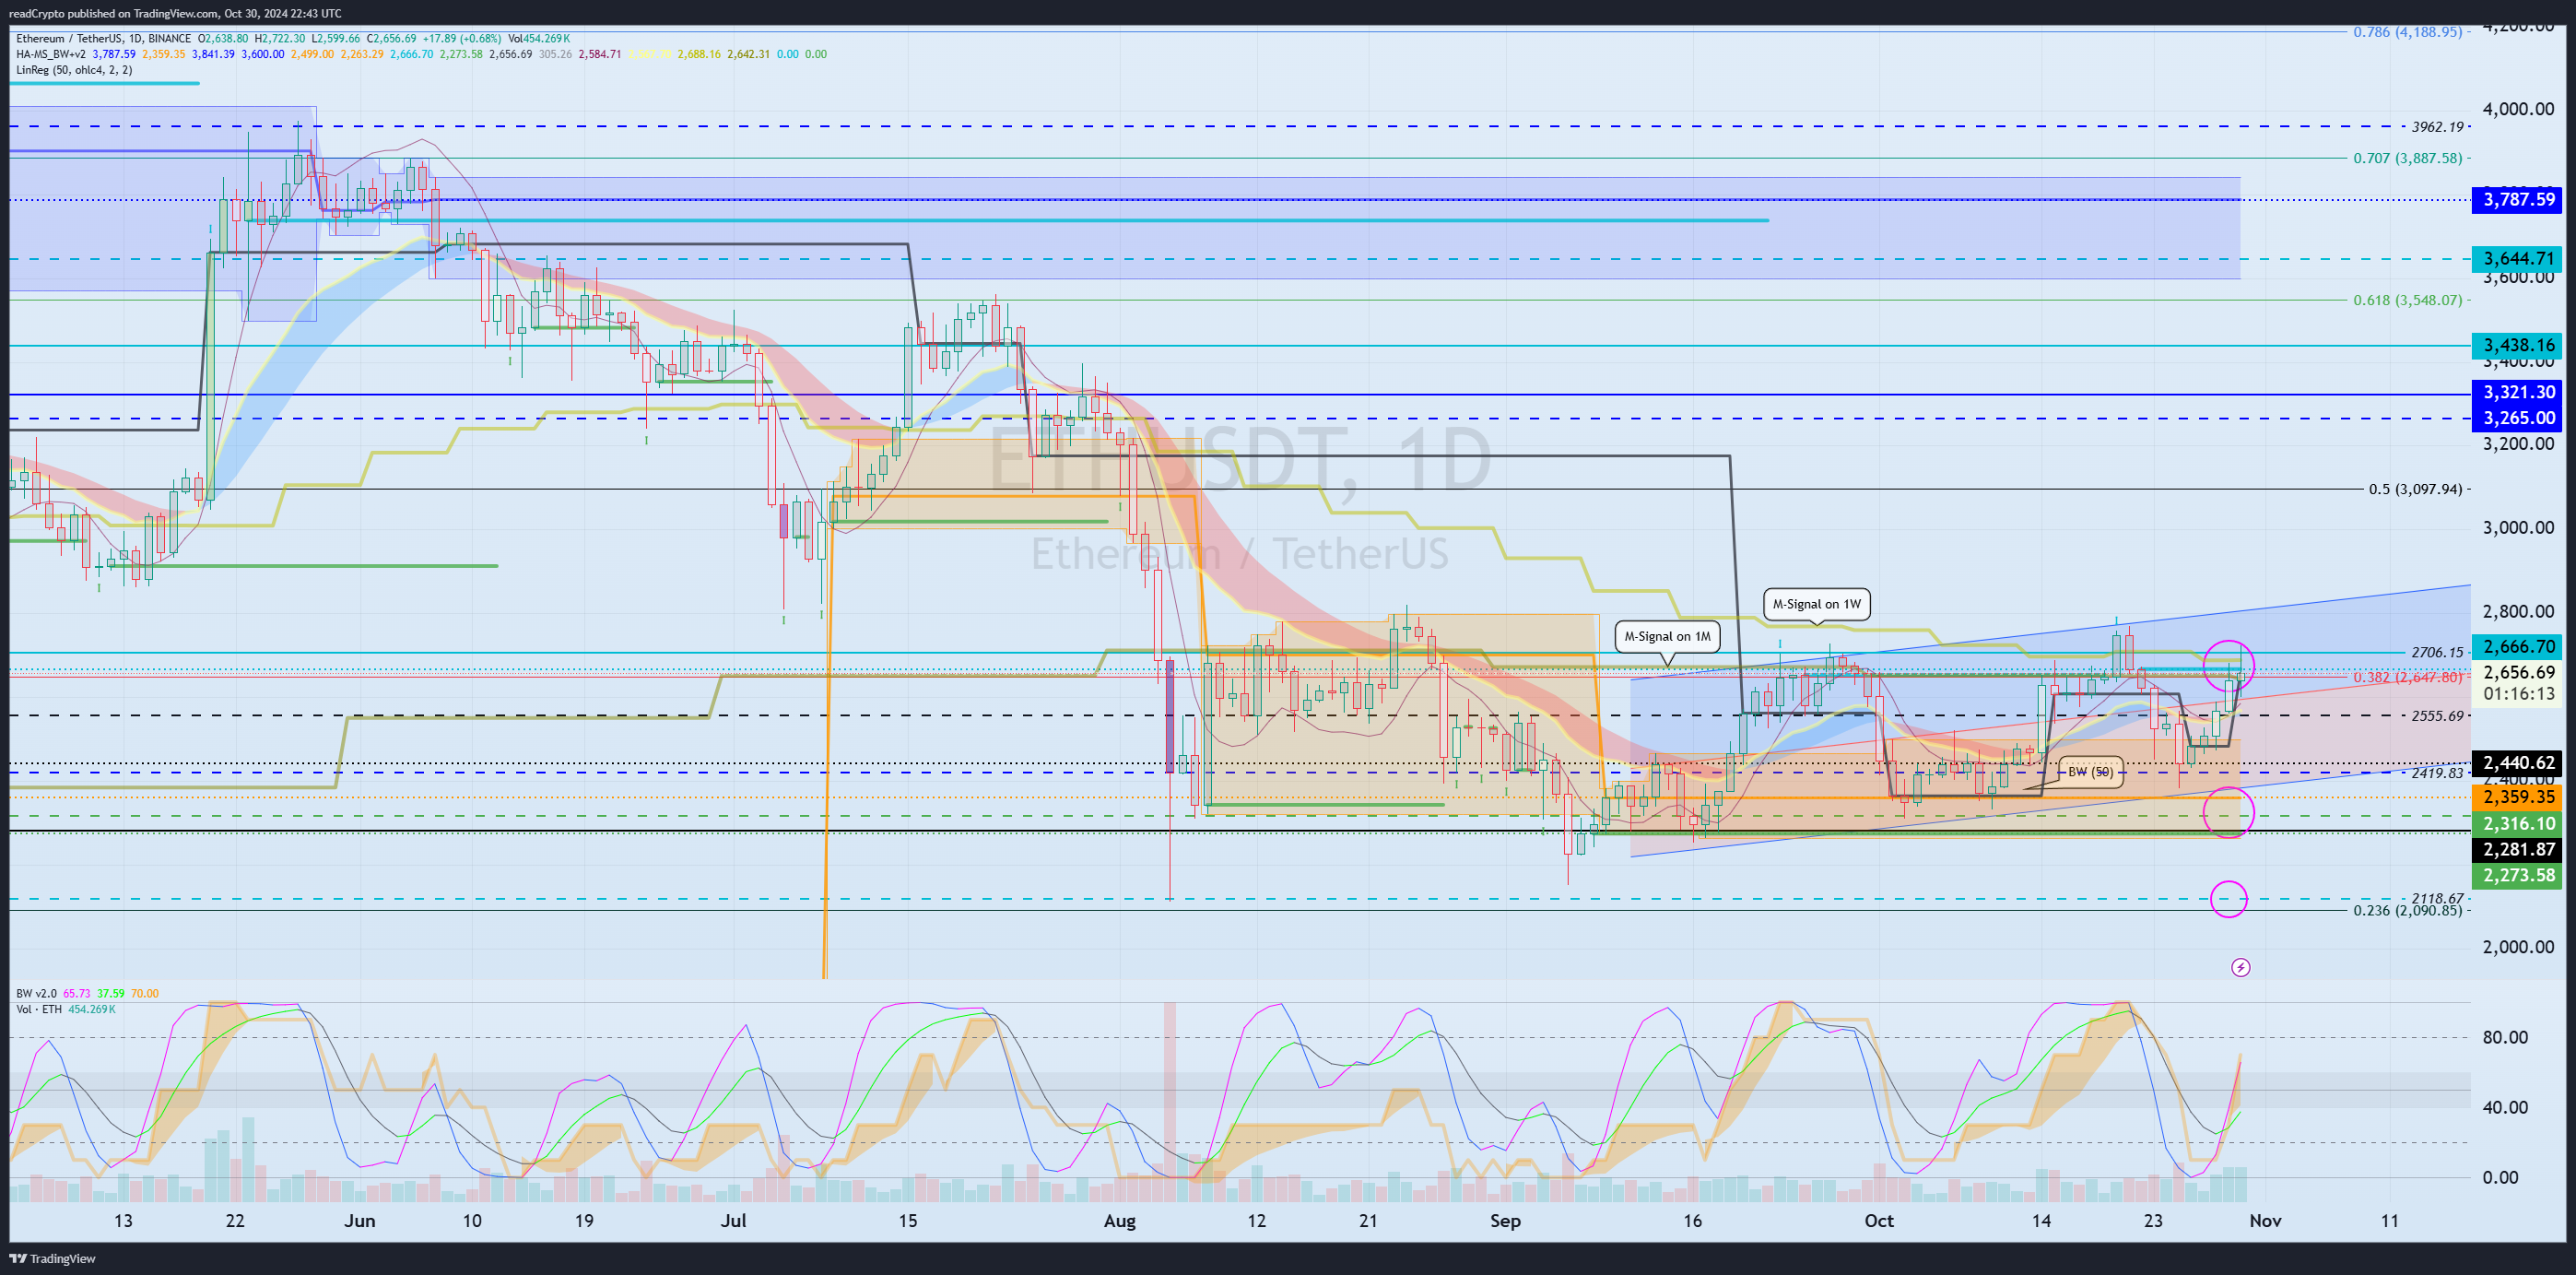Click the 3,321.30 blue price label
2576x1275 pixels.
click(2518, 392)
